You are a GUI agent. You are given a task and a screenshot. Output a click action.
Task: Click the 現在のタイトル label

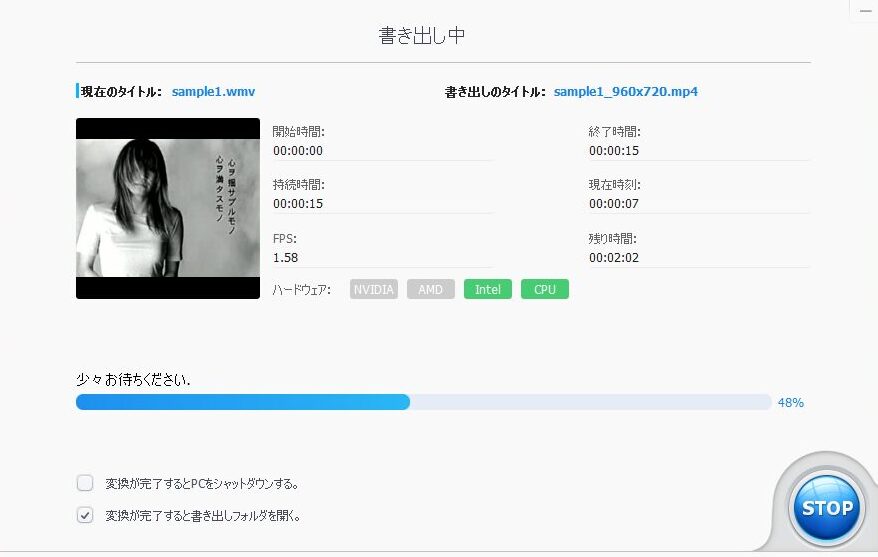pyautogui.click(x=121, y=92)
